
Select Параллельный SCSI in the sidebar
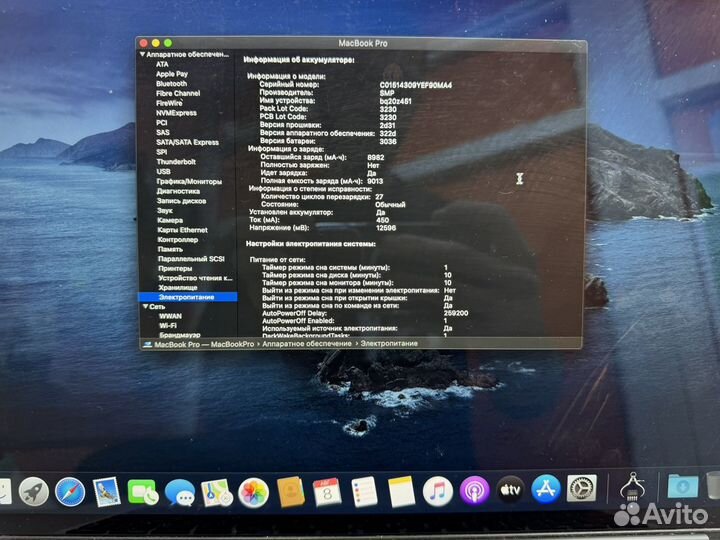pos(191,259)
